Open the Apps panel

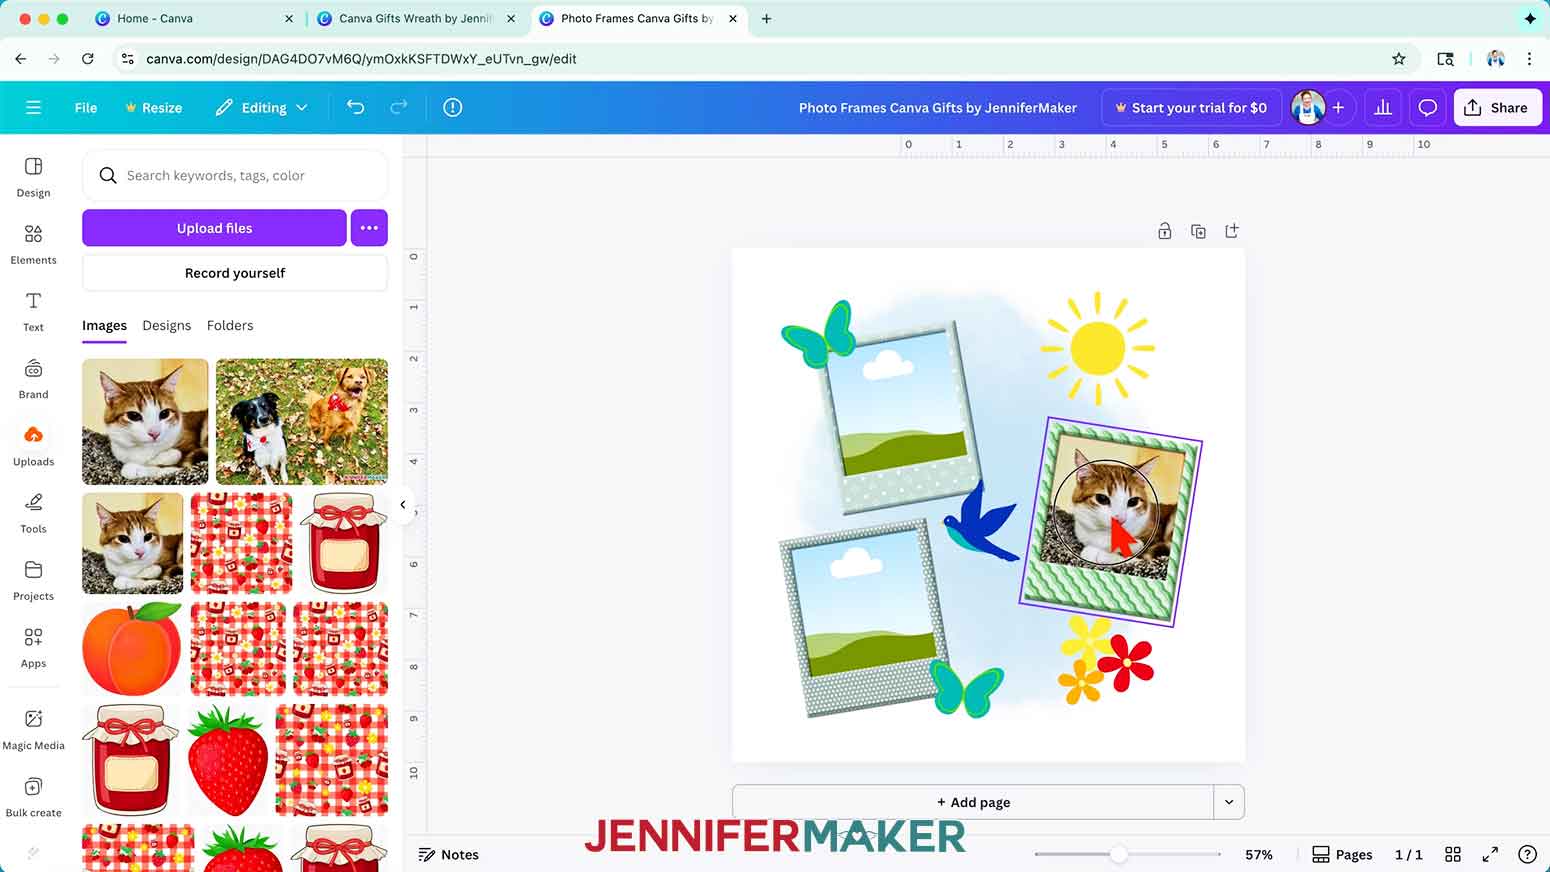pos(33,647)
